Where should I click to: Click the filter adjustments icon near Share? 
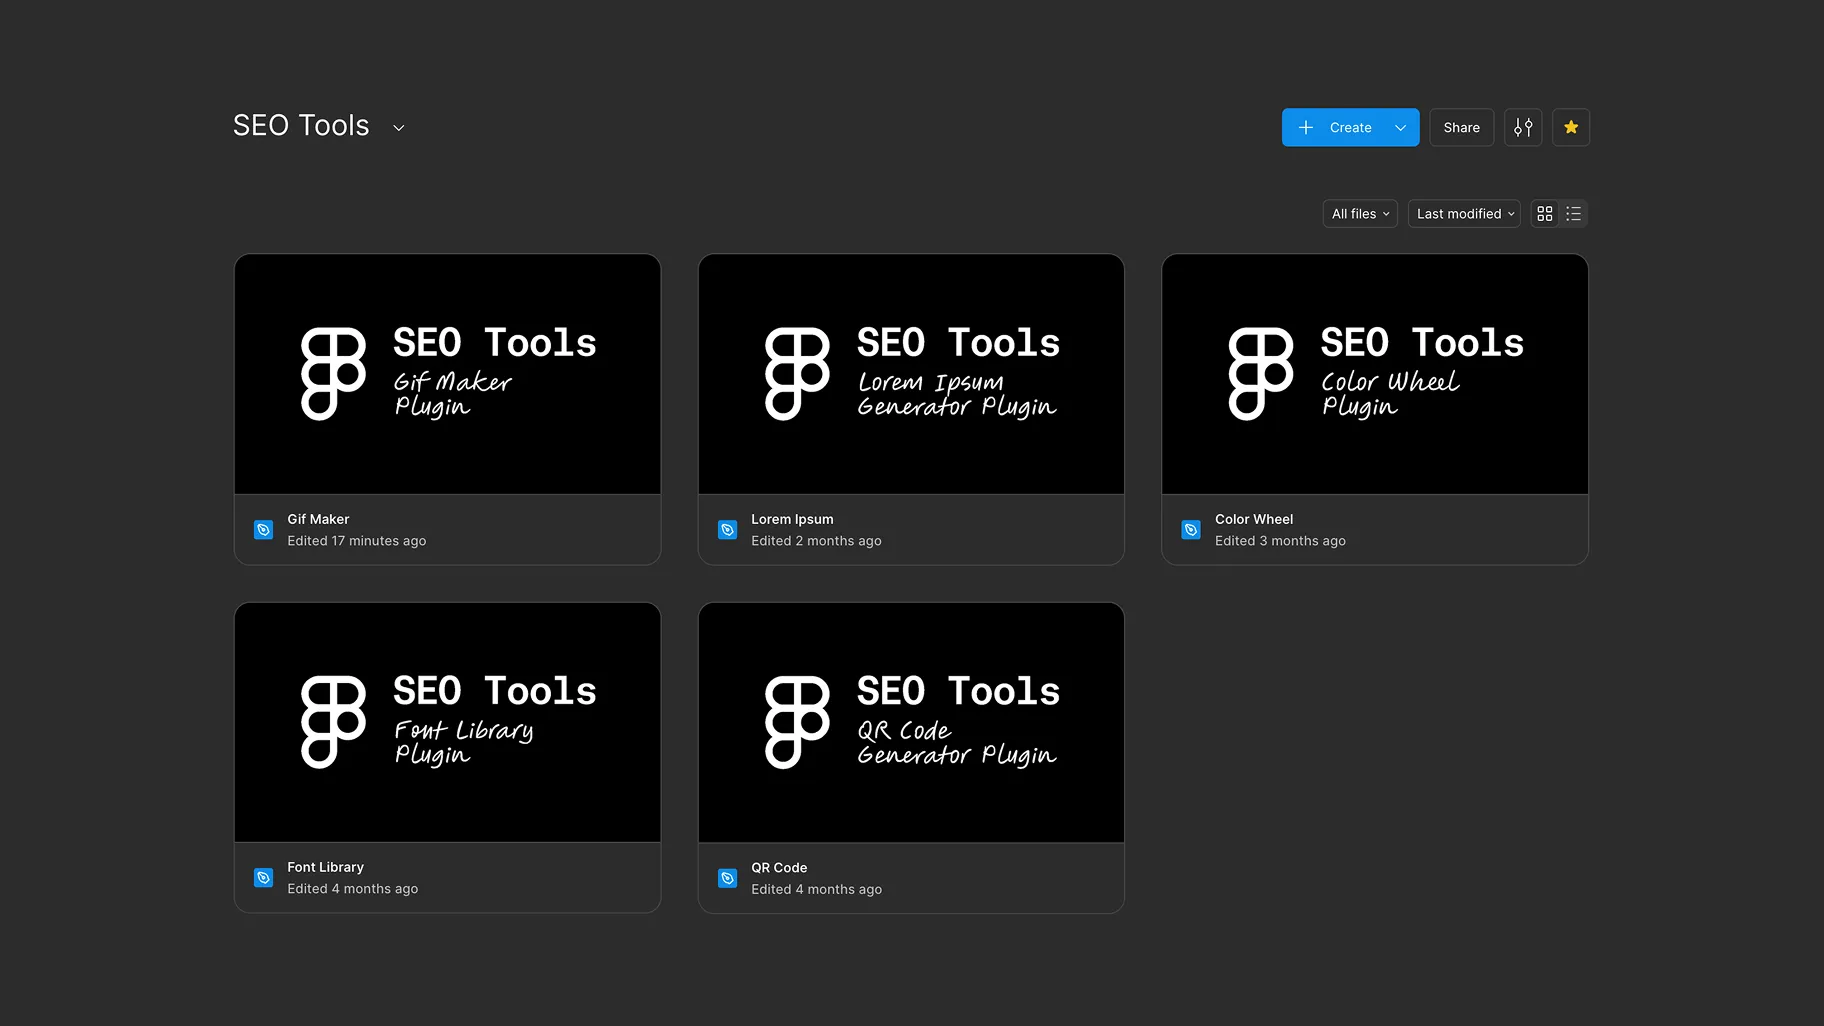pyautogui.click(x=1522, y=127)
